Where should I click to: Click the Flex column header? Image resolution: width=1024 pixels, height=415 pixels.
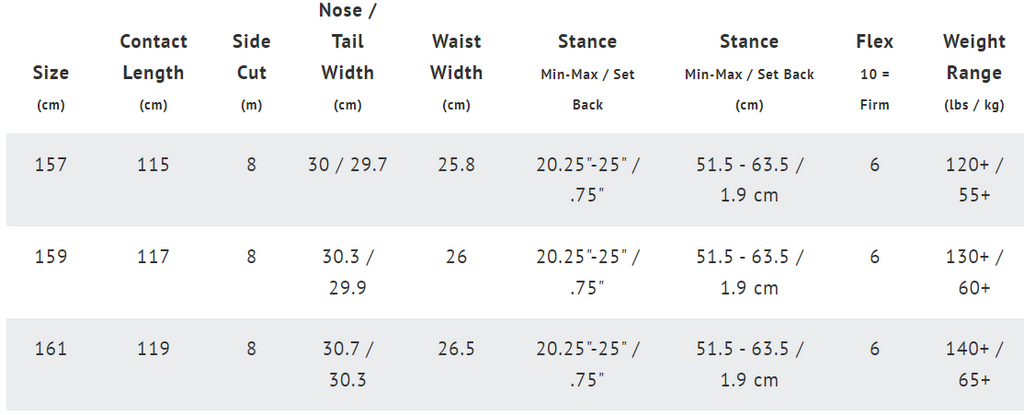(874, 72)
